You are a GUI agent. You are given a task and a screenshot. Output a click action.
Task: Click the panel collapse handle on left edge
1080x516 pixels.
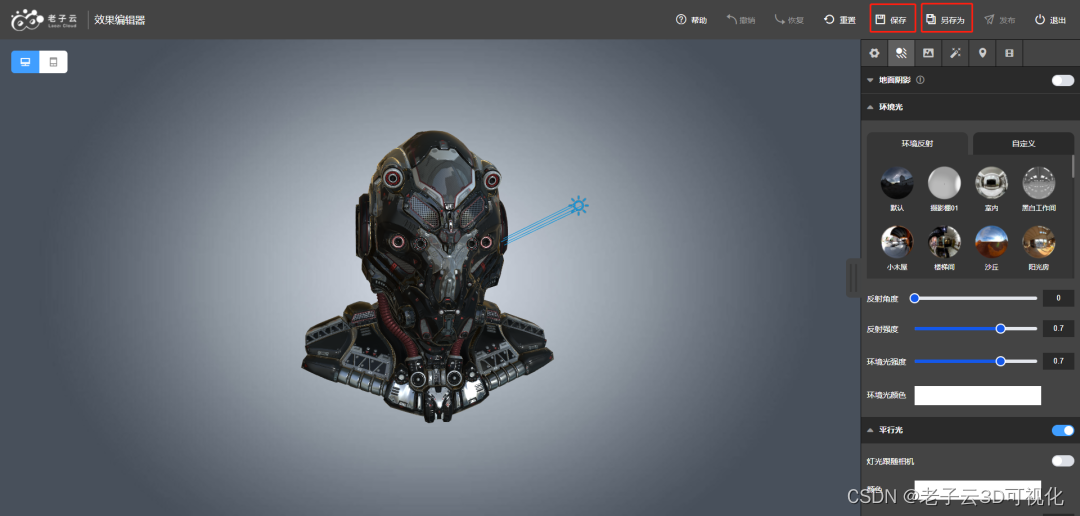853,278
